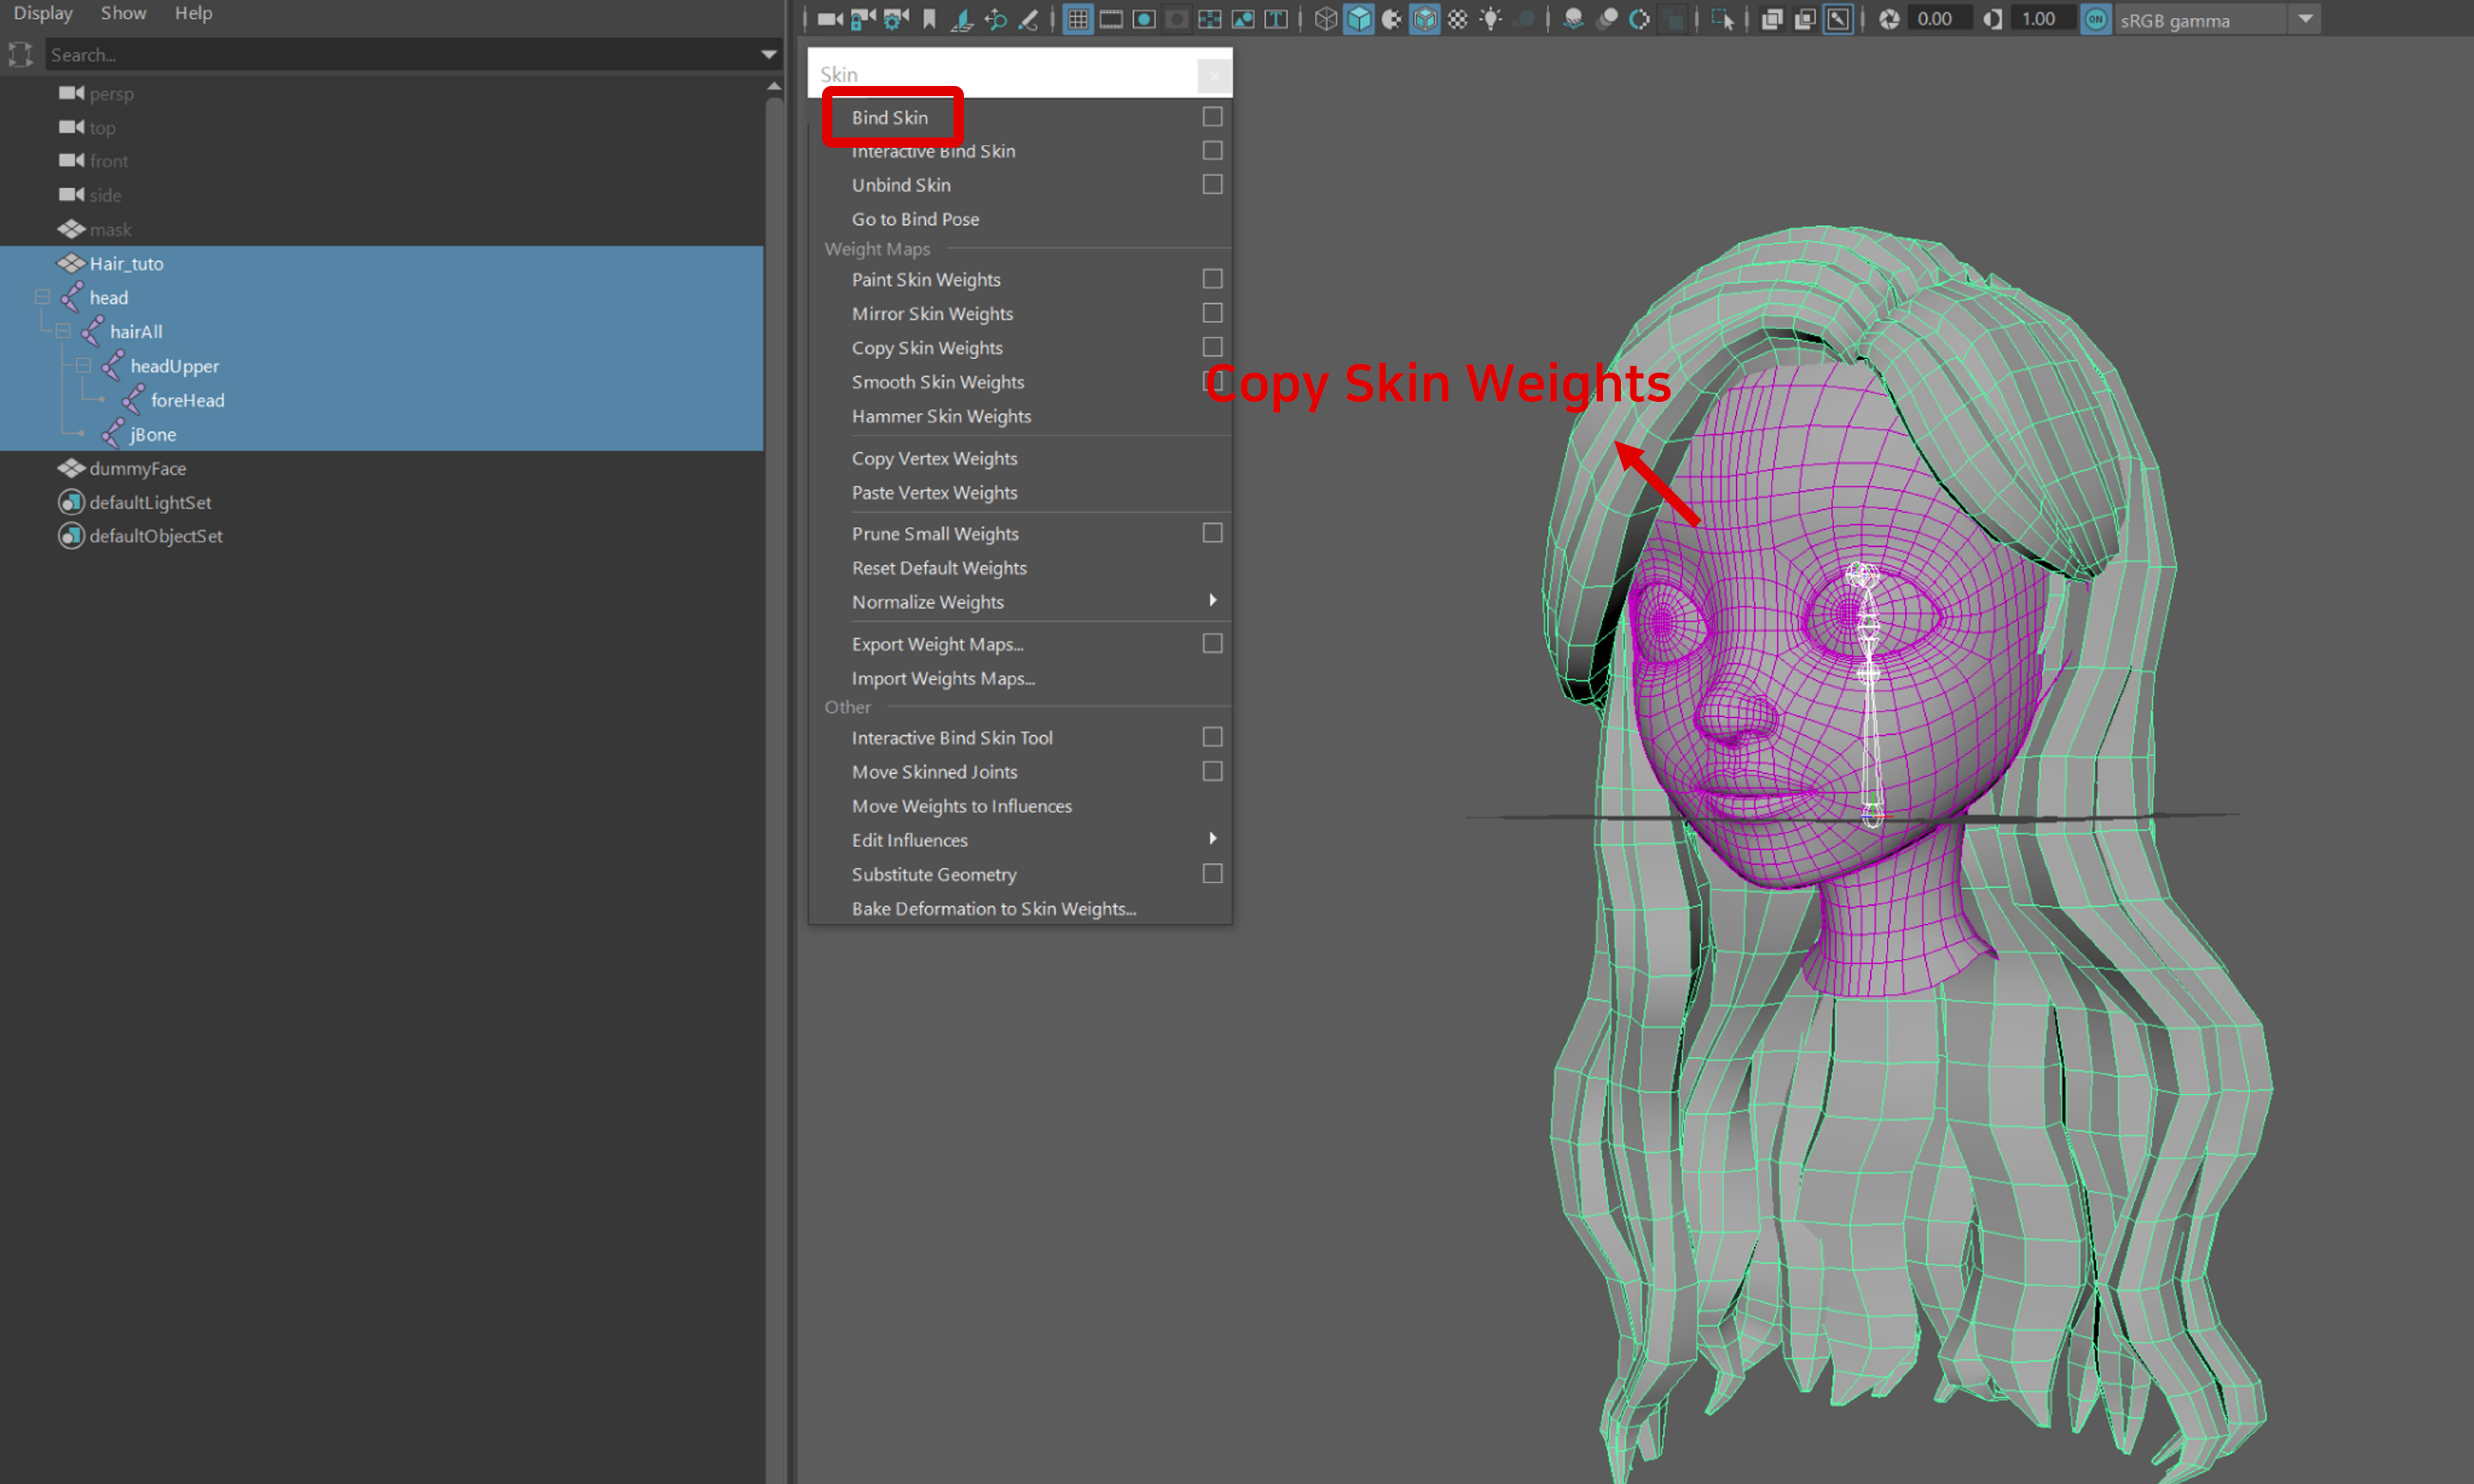Open the sRGB gamma view transform dropdown
This screenshot has width=2474, height=1484.
[2305, 19]
